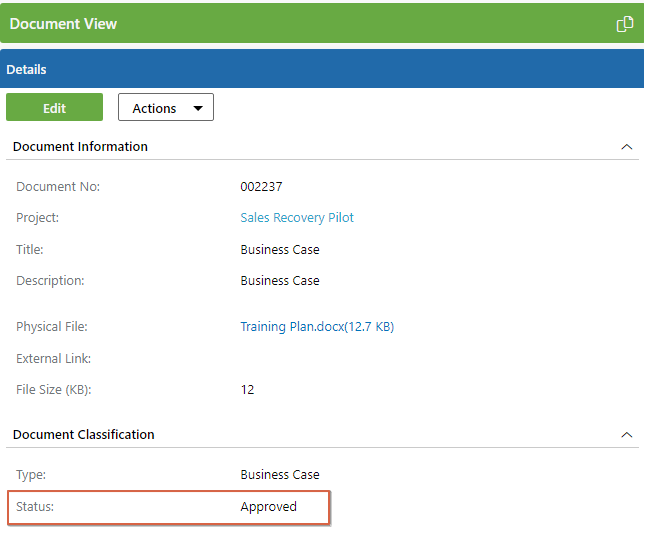Click the External Link: label
The width and height of the screenshot is (645, 533).
tap(53, 359)
